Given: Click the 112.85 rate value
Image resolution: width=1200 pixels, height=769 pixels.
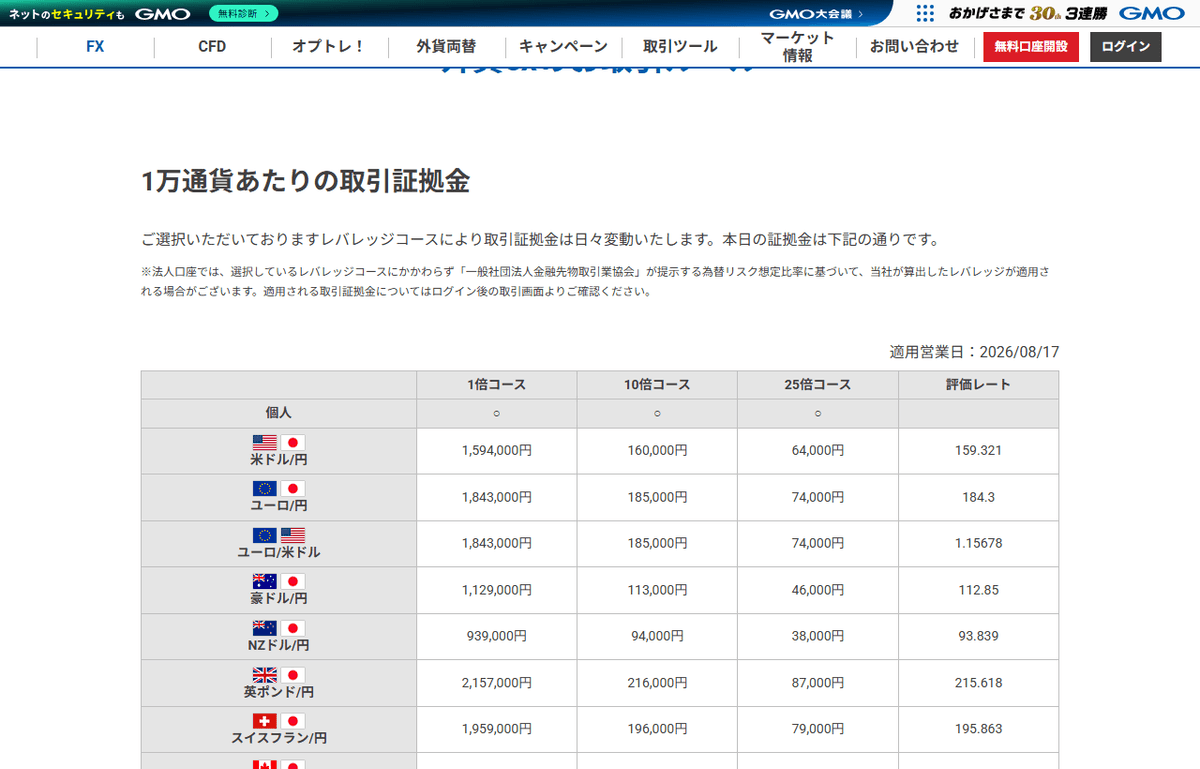Looking at the screenshot, I should click(x=978, y=590).
